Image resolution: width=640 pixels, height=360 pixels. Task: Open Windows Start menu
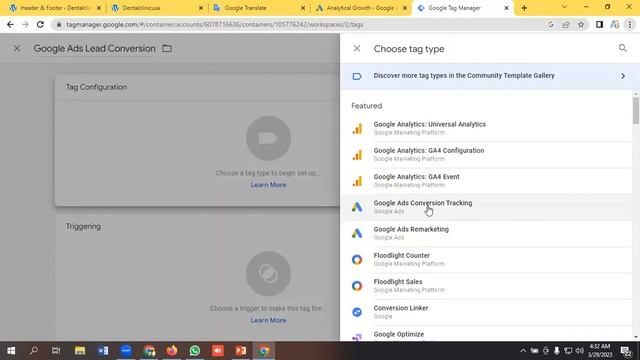(x=11, y=351)
